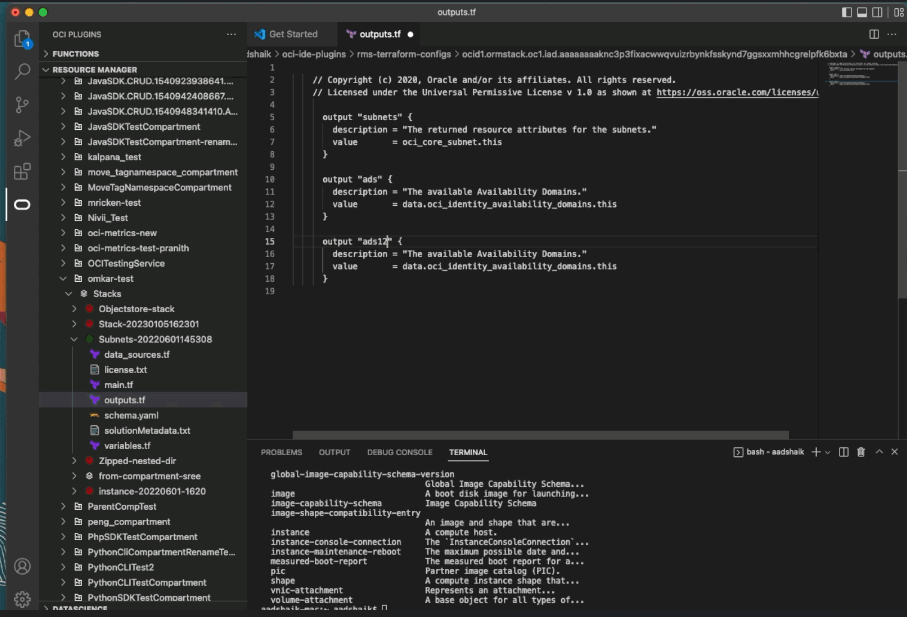Switch to the OUTPUT panel tab
Viewport: 907px width, 617px height.
coord(334,452)
